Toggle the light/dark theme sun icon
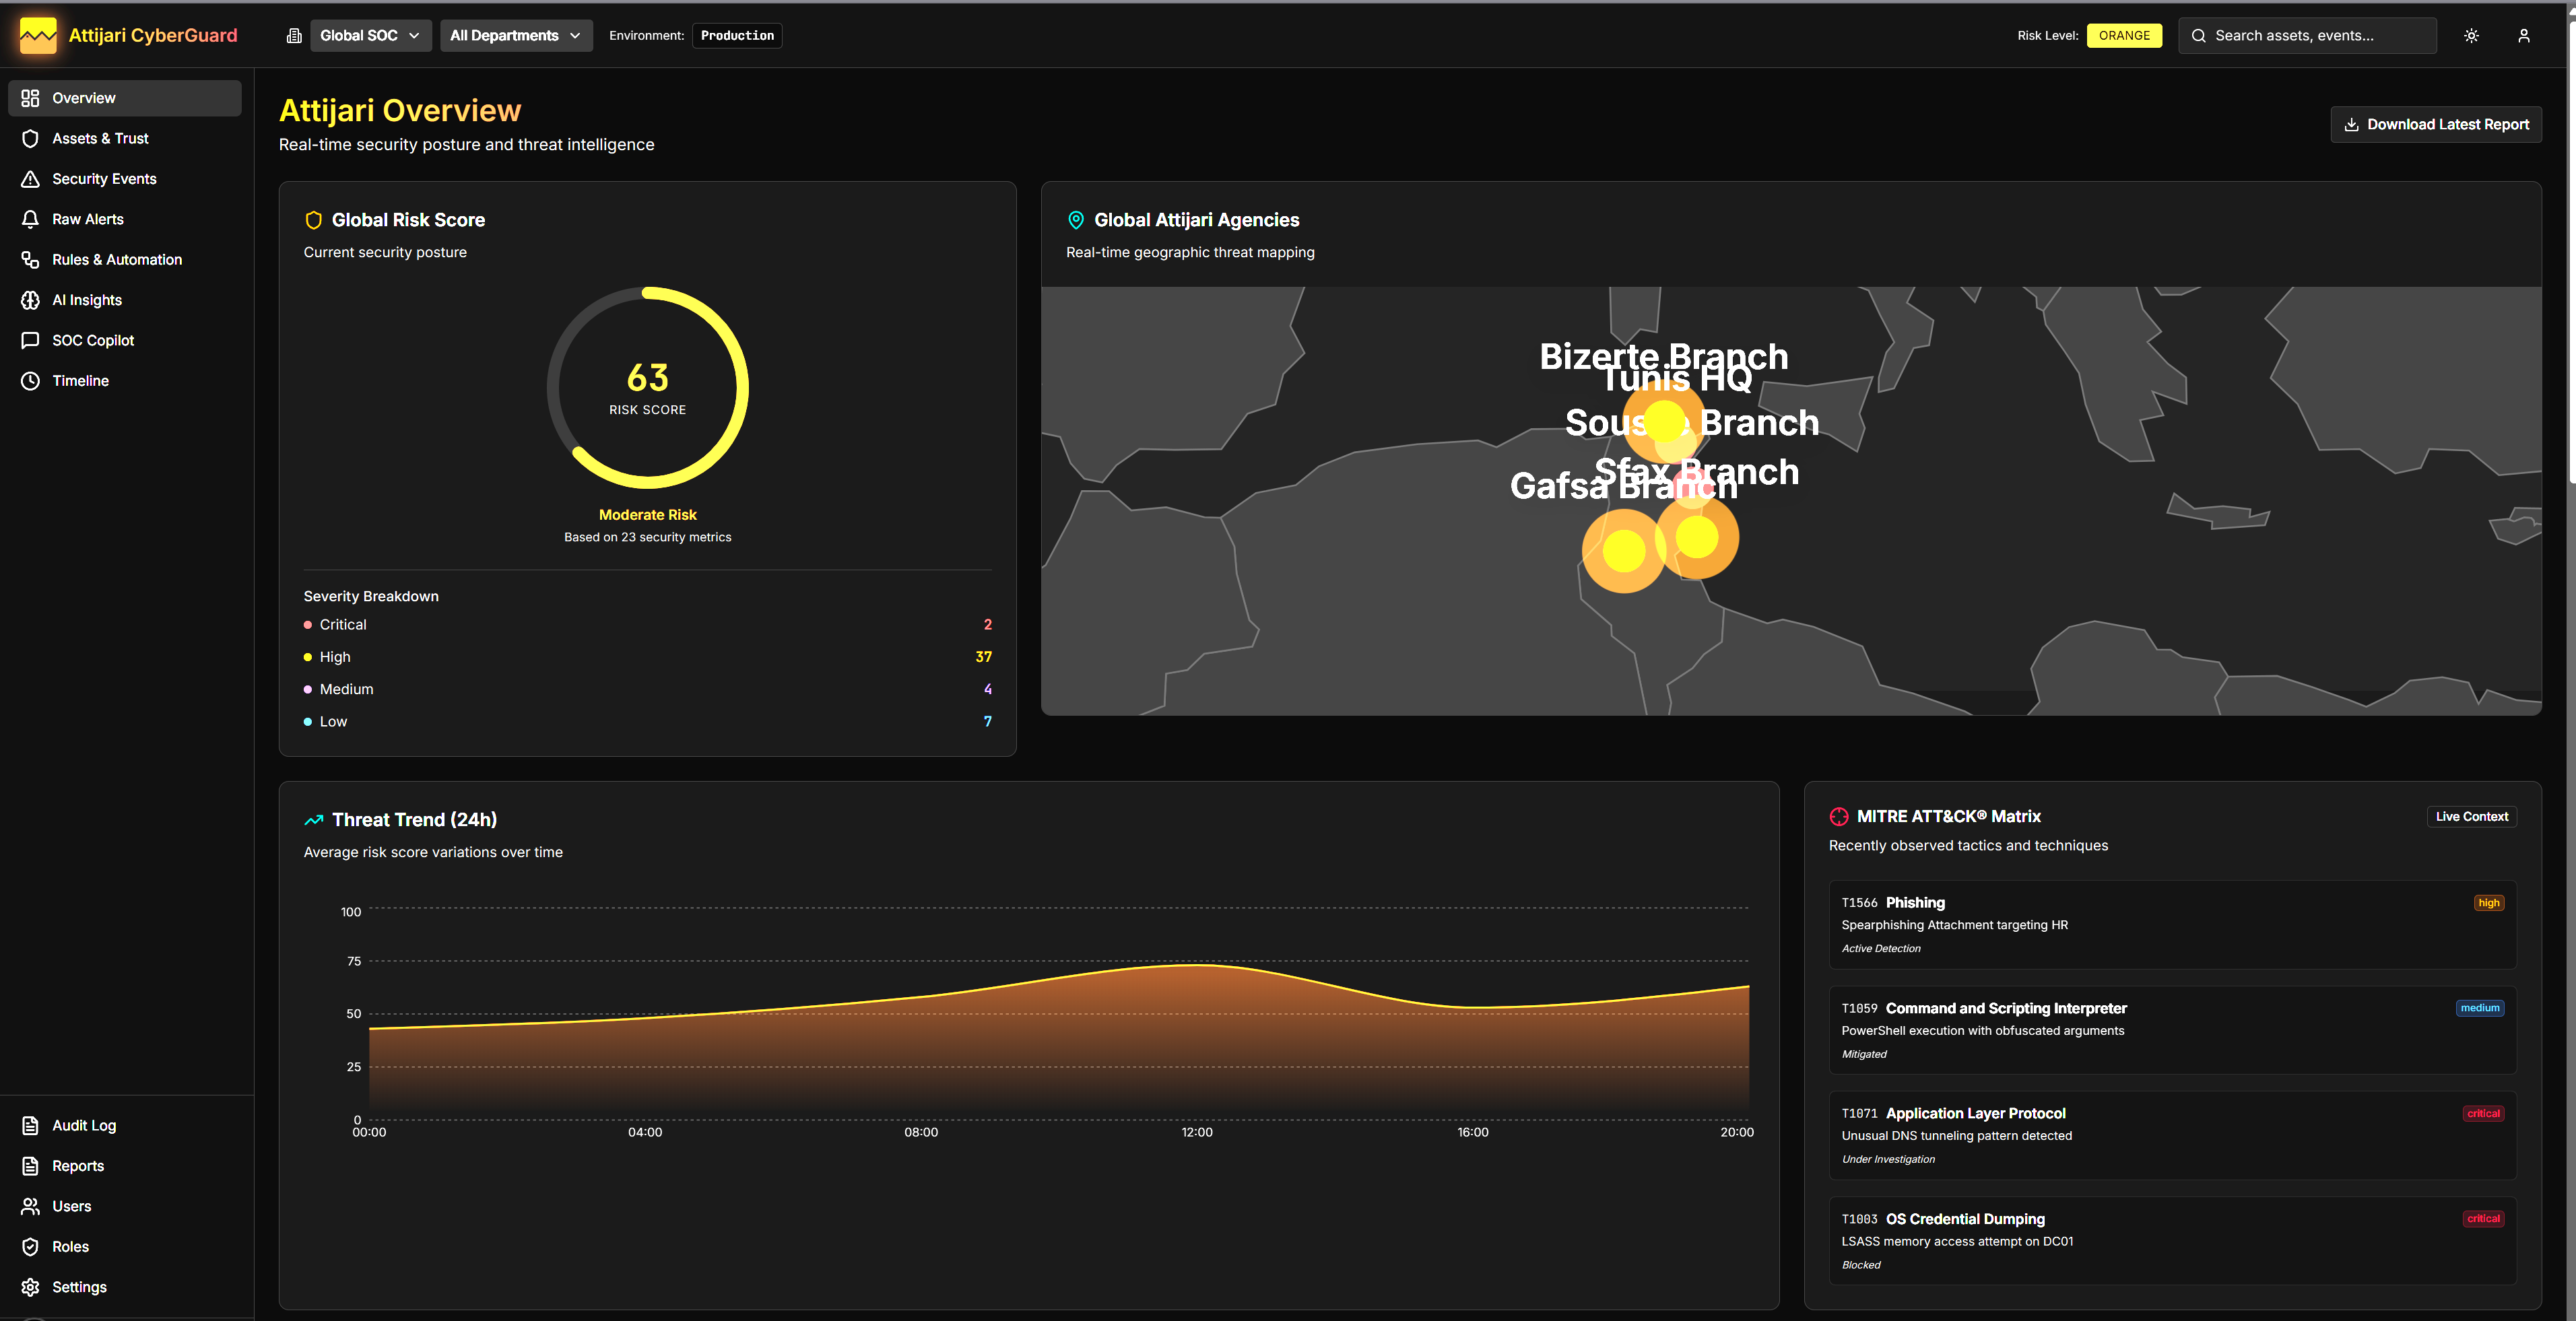The height and width of the screenshot is (1321, 2576). [2471, 36]
